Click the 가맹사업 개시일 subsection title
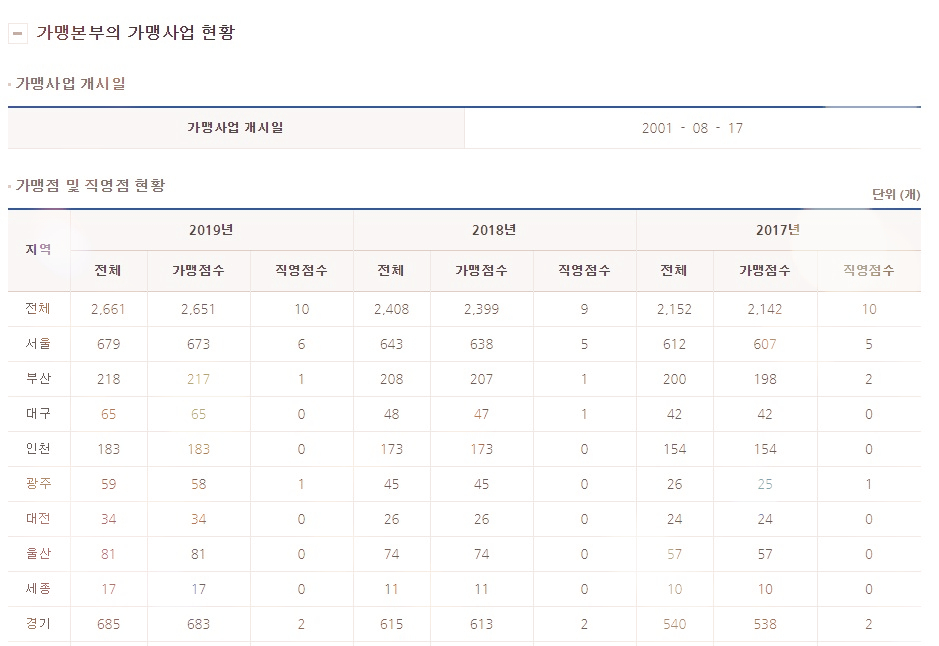 click(70, 83)
